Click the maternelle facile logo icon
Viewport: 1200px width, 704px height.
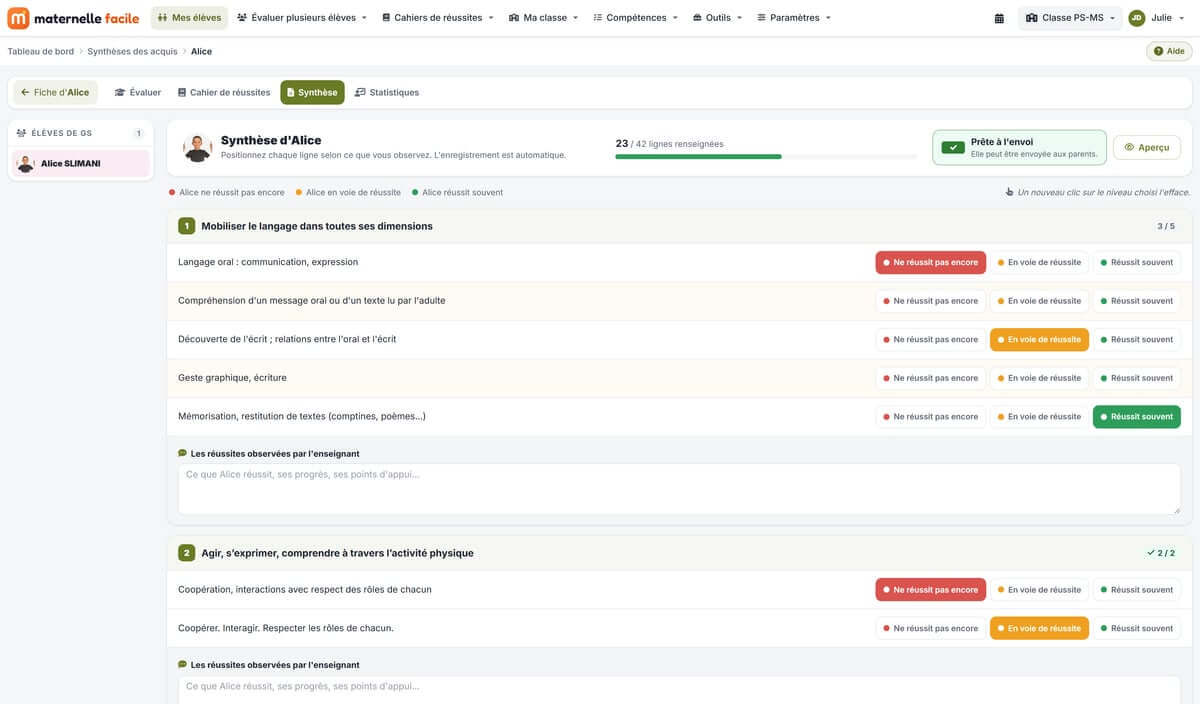tap(18, 18)
